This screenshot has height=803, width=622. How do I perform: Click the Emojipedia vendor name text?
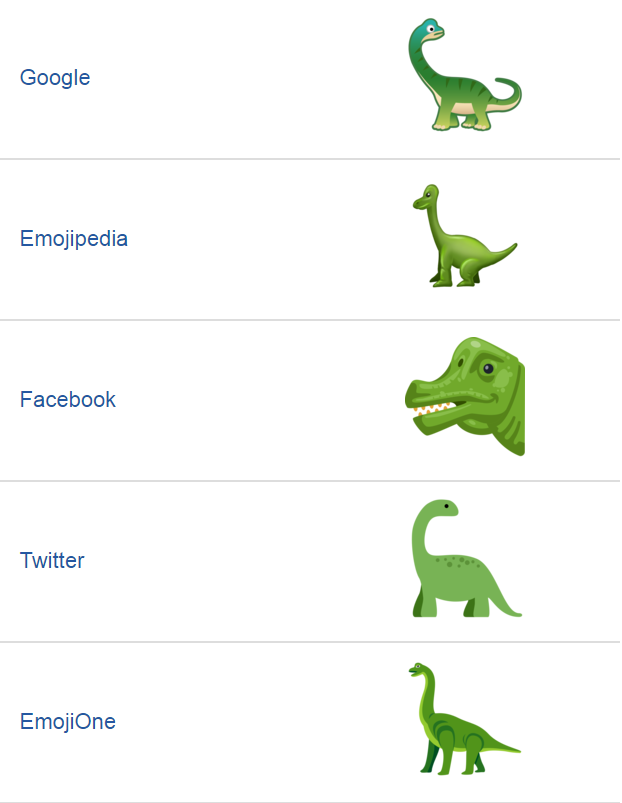tap(74, 239)
